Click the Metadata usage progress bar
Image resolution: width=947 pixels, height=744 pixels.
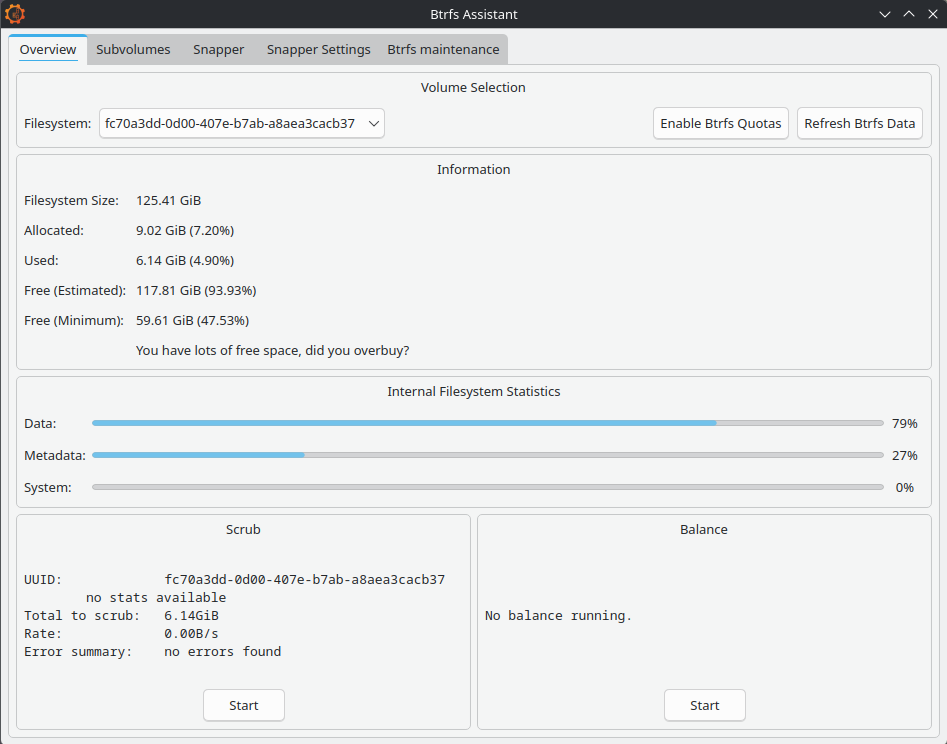tap(488, 455)
